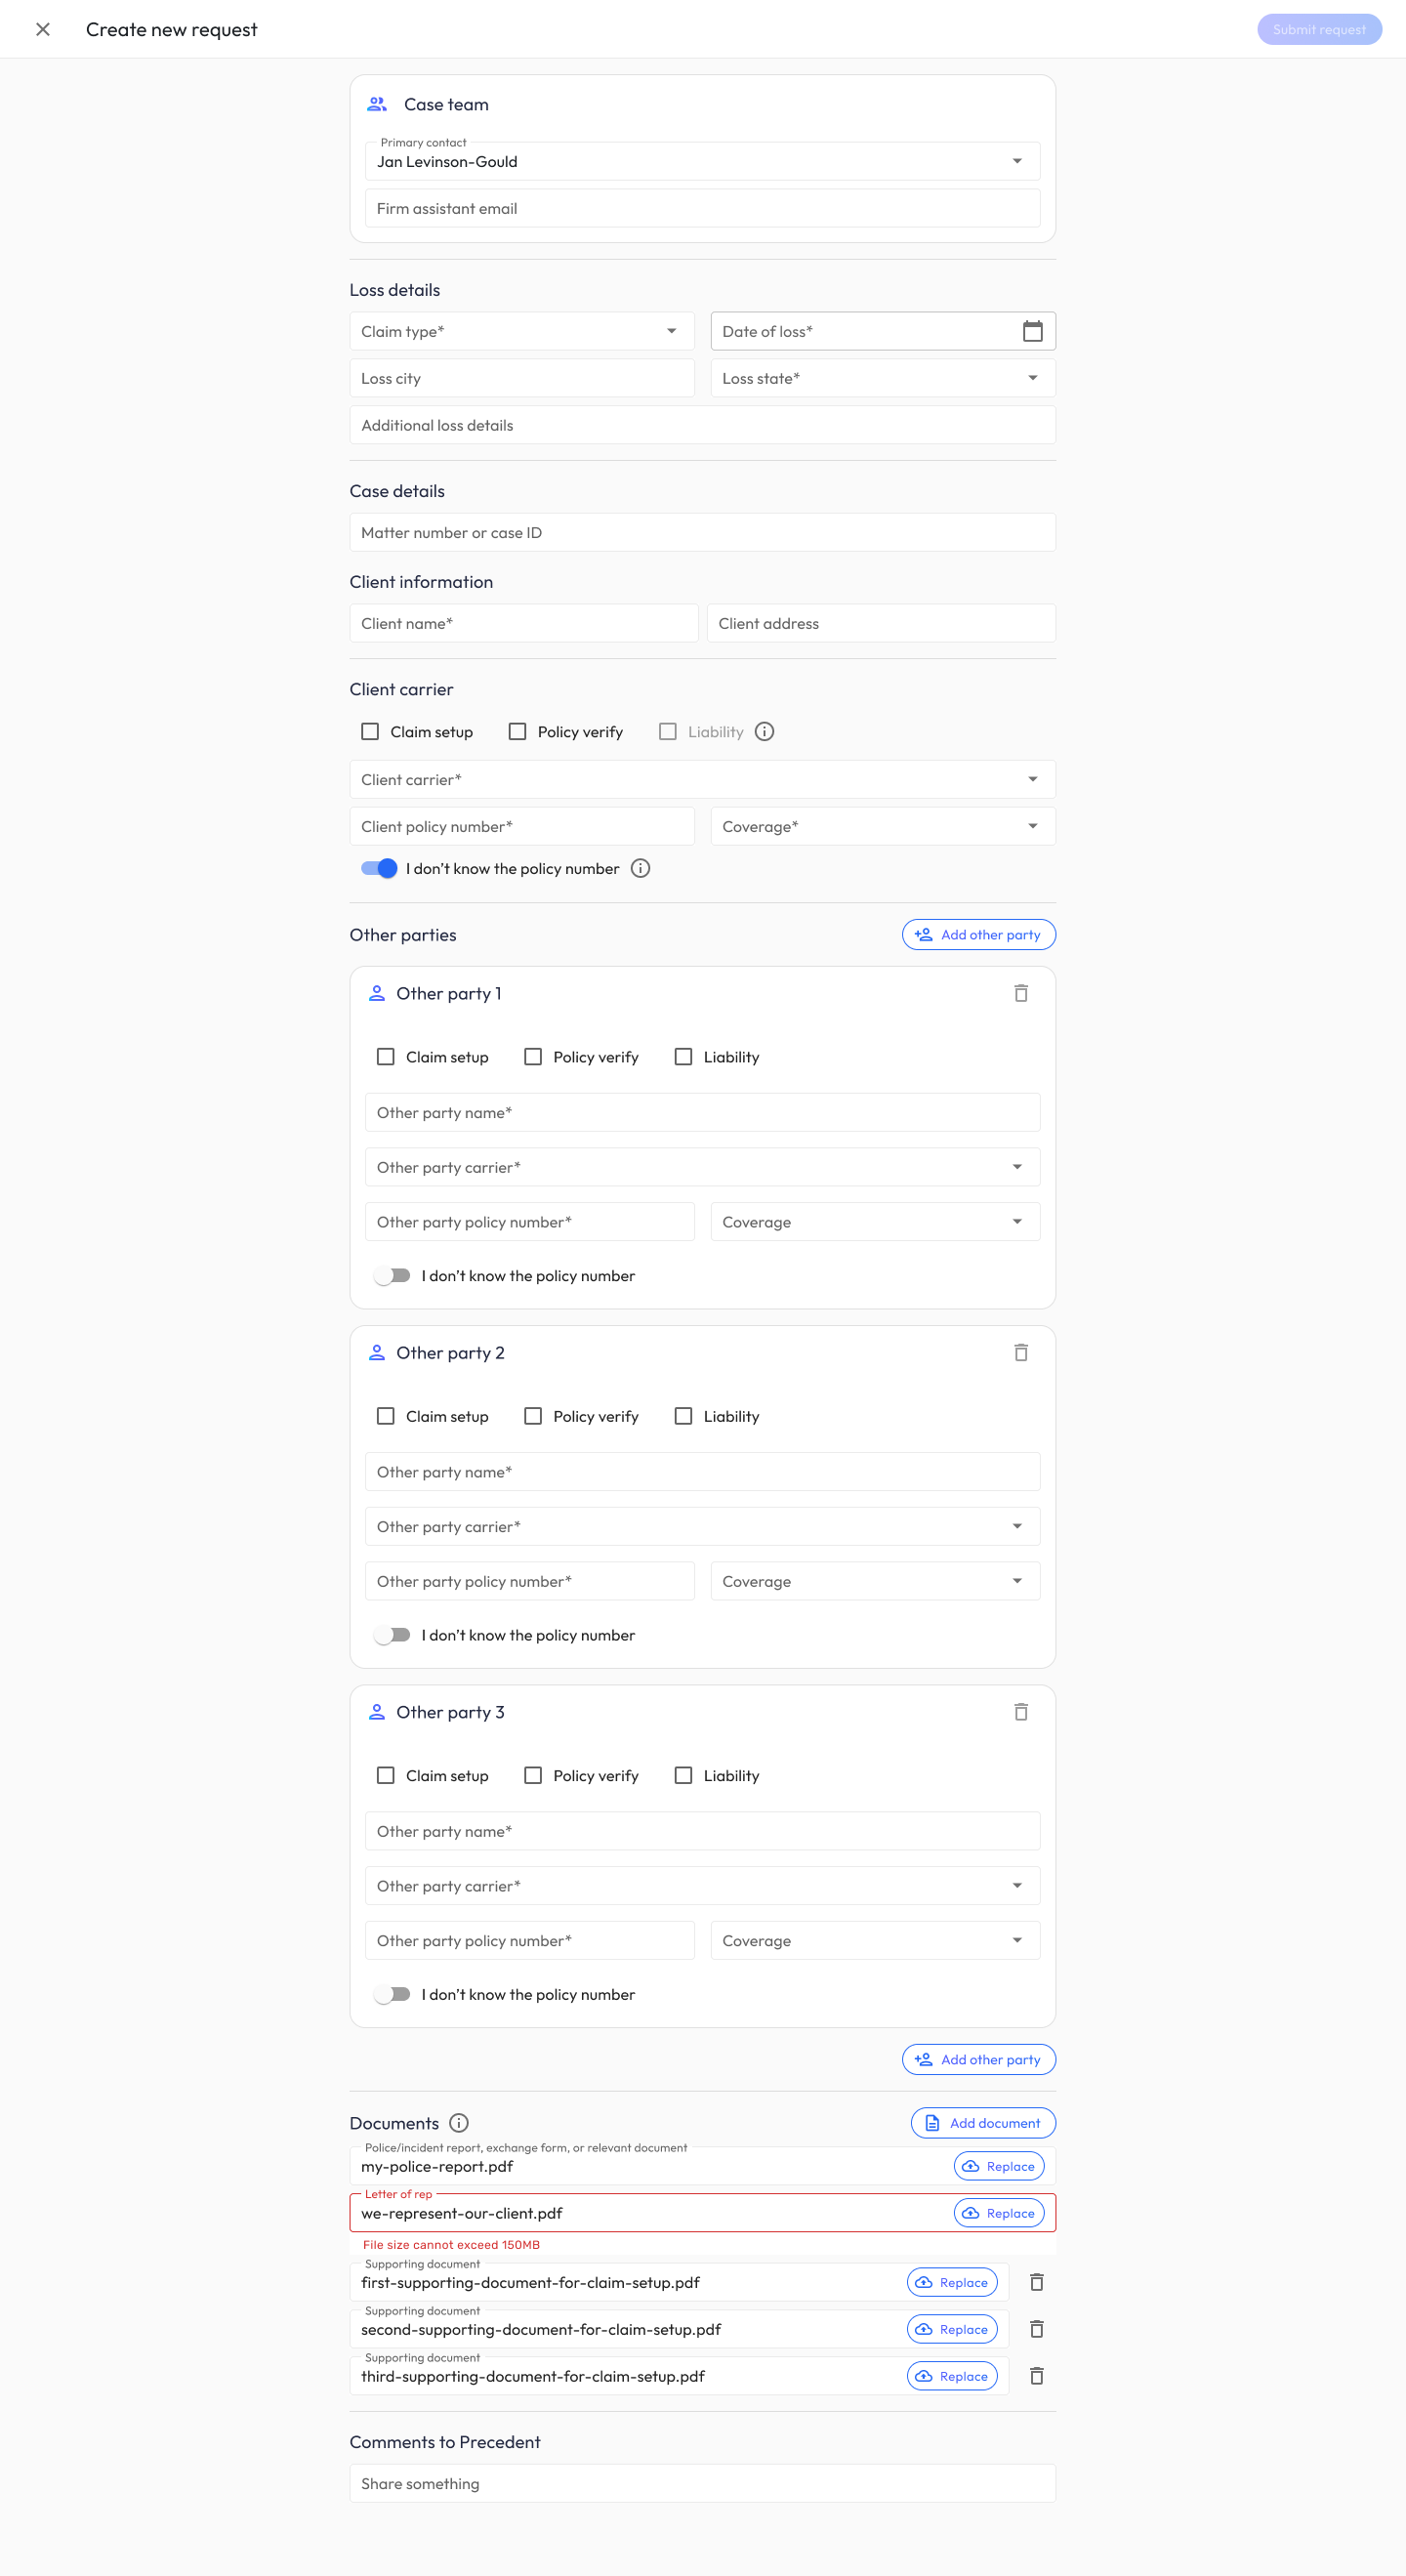Click the Client name input field
Viewport: 1406px width, 2576px height.
pyautogui.click(x=523, y=623)
